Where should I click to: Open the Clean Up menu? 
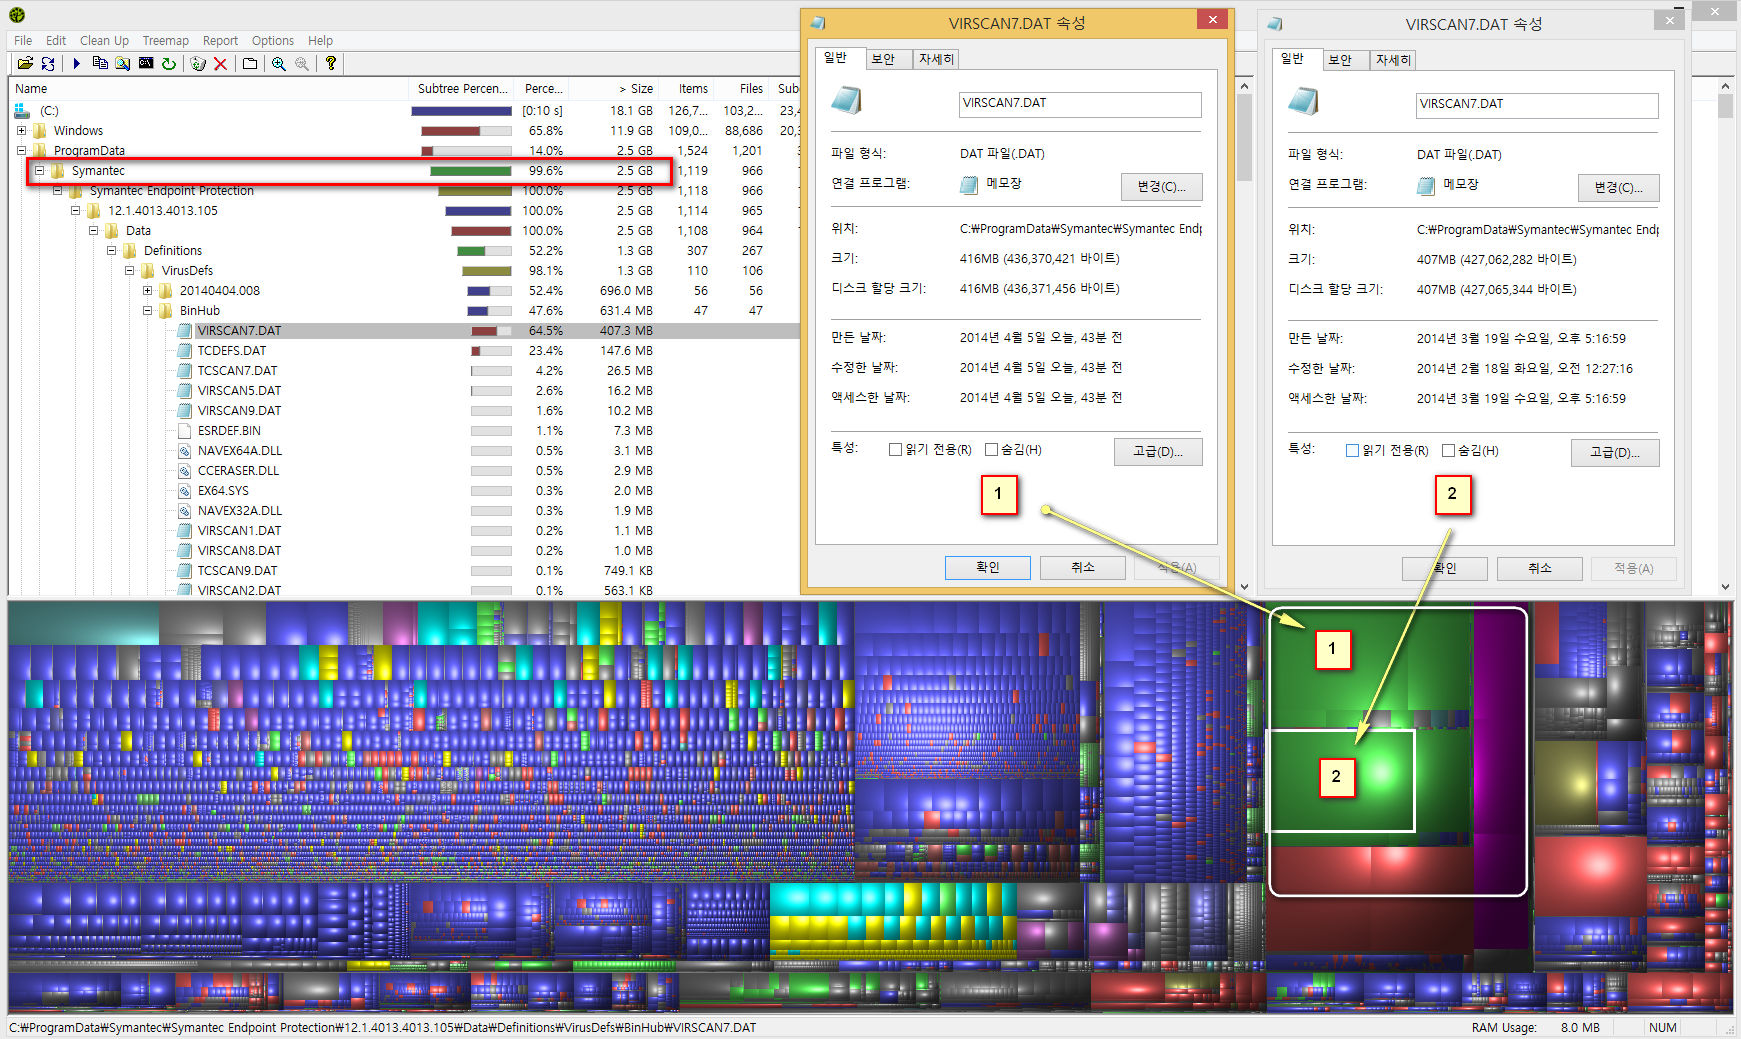click(x=104, y=41)
